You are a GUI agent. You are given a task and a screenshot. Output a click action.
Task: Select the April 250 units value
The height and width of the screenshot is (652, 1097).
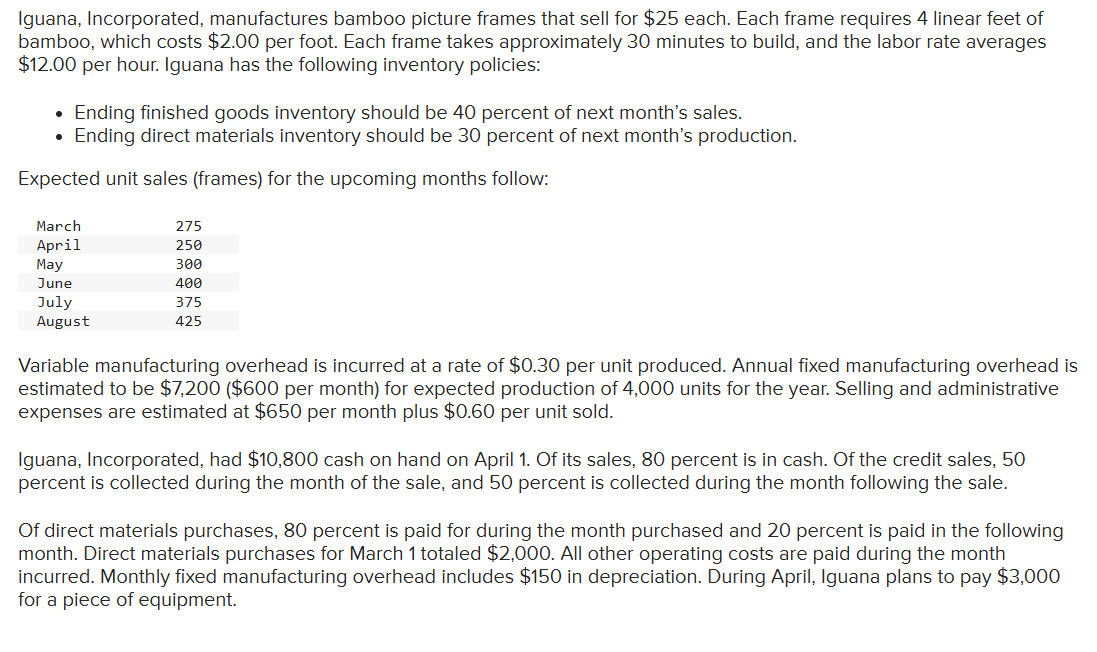(188, 245)
